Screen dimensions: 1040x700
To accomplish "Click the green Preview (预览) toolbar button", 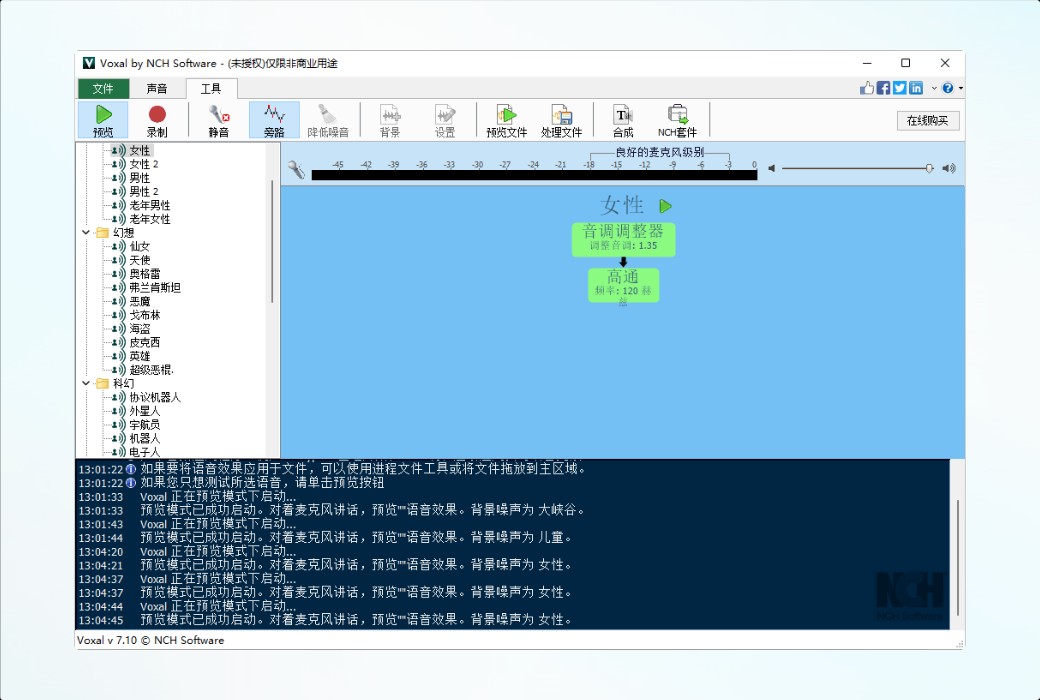I will tap(103, 120).
